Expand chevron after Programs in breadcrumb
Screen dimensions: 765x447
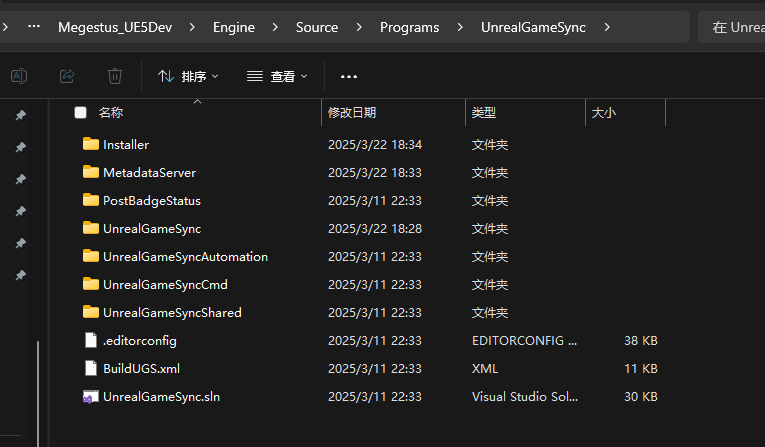tap(460, 27)
